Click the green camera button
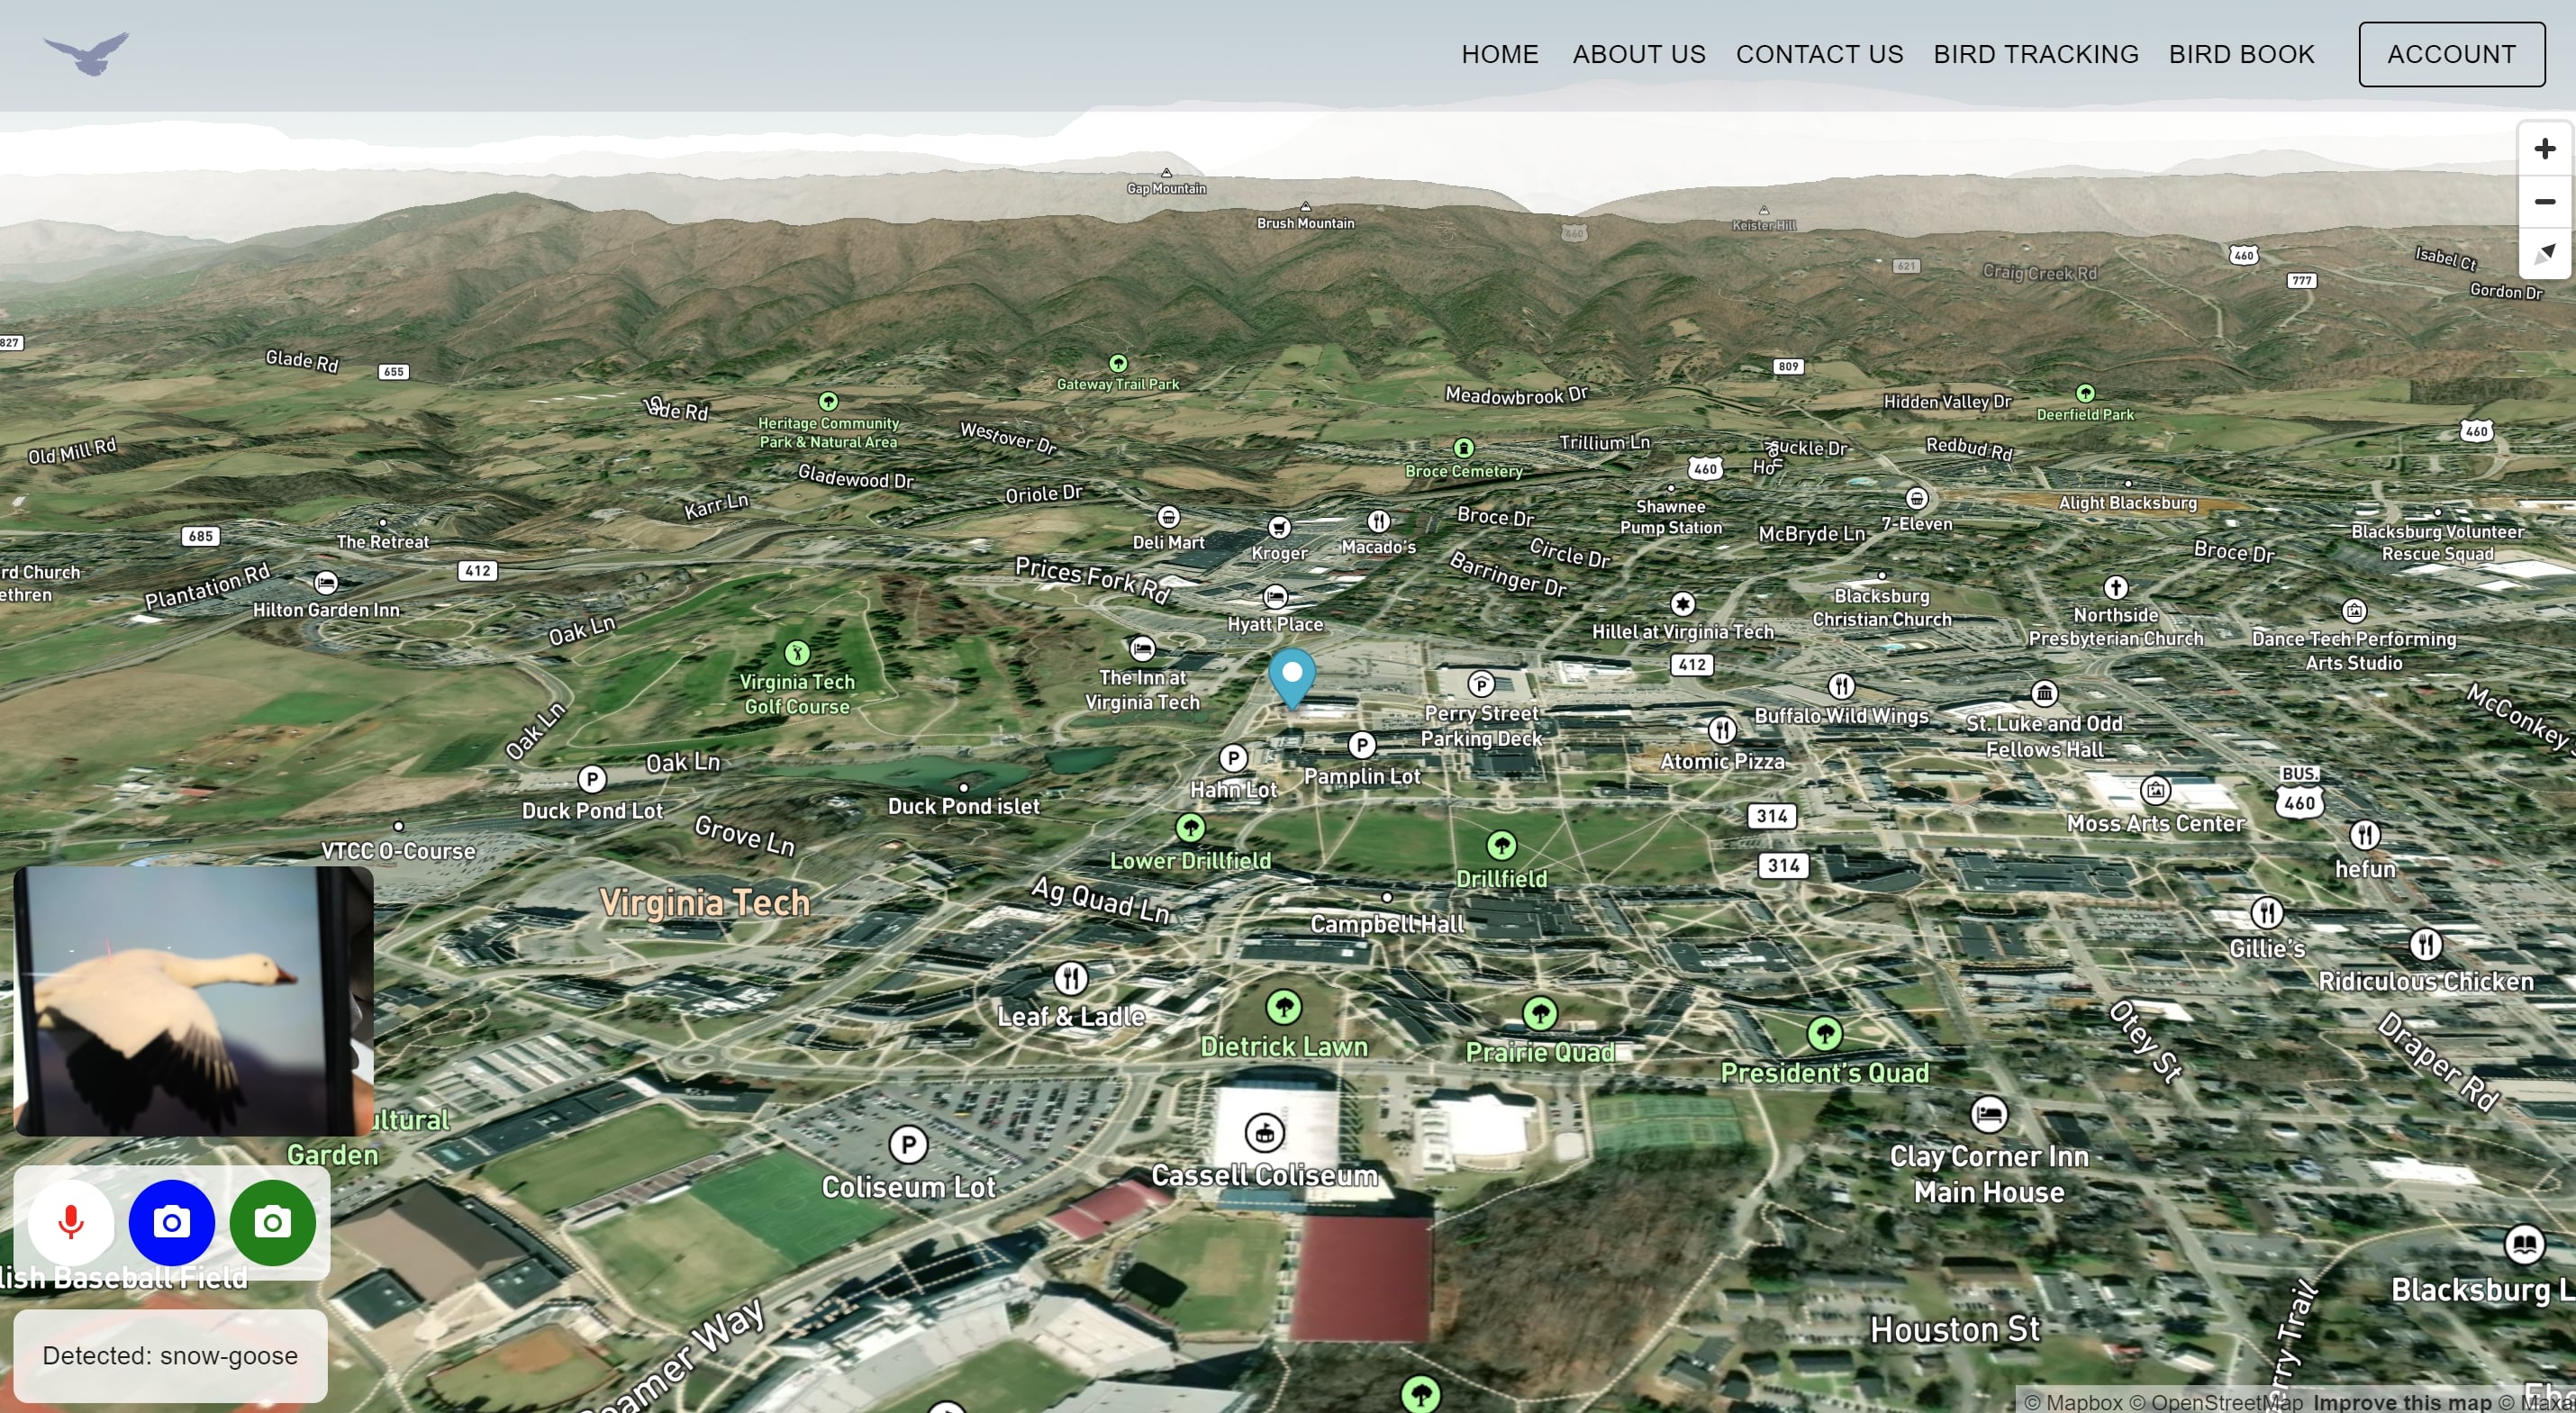The height and width of the screenshot is (1413, 2576). (272, 1222)
